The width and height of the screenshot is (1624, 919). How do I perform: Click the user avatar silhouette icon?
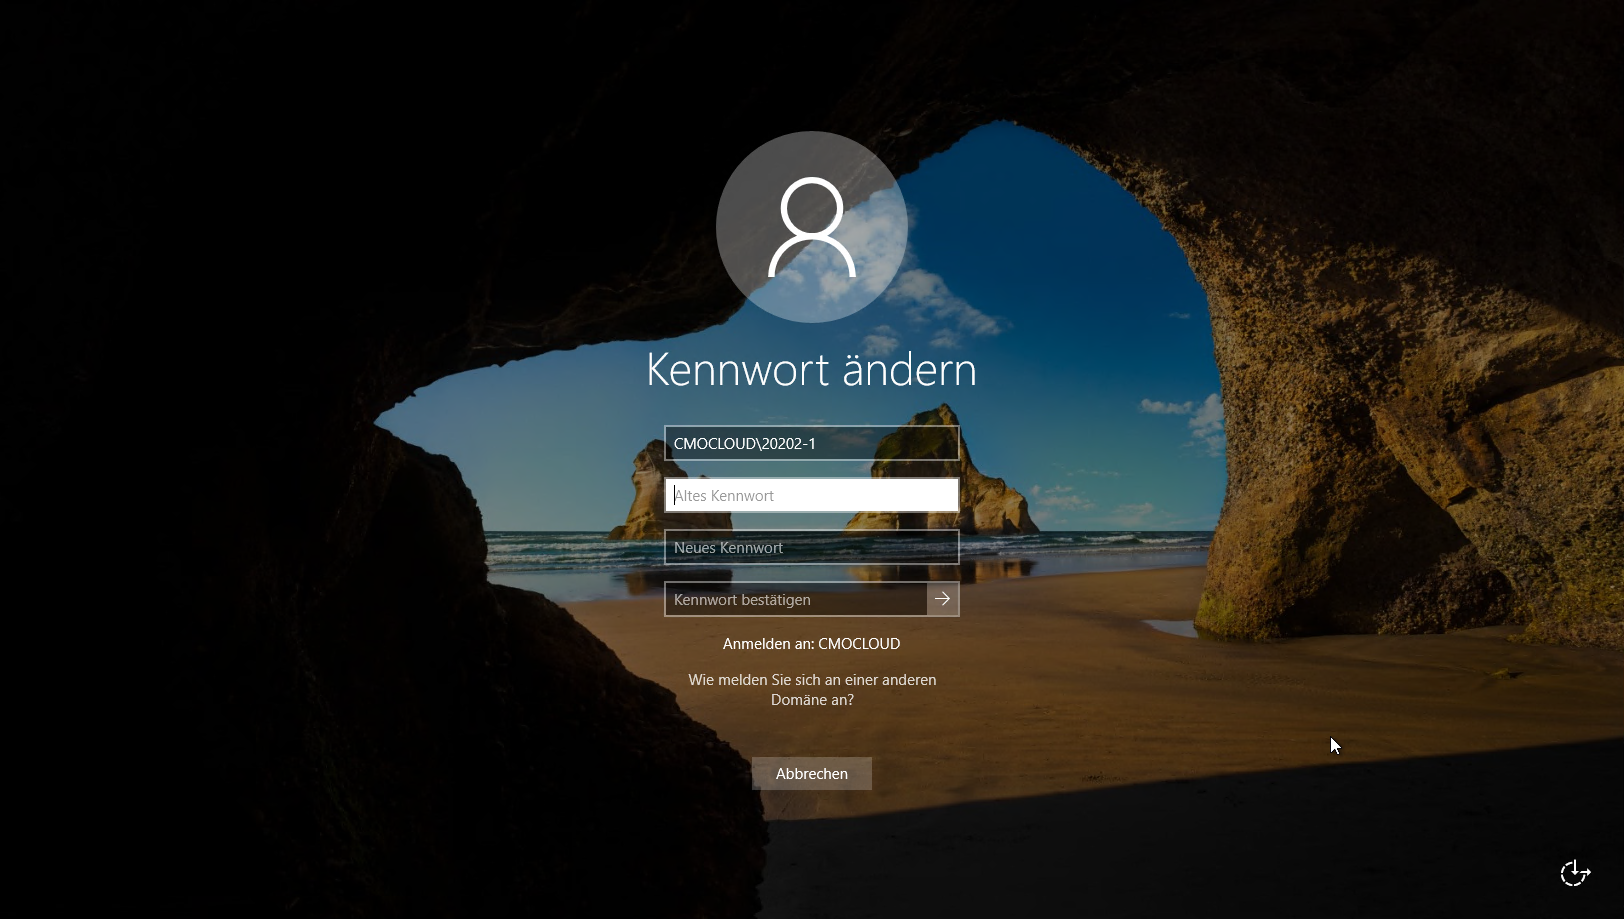[811, 227]
